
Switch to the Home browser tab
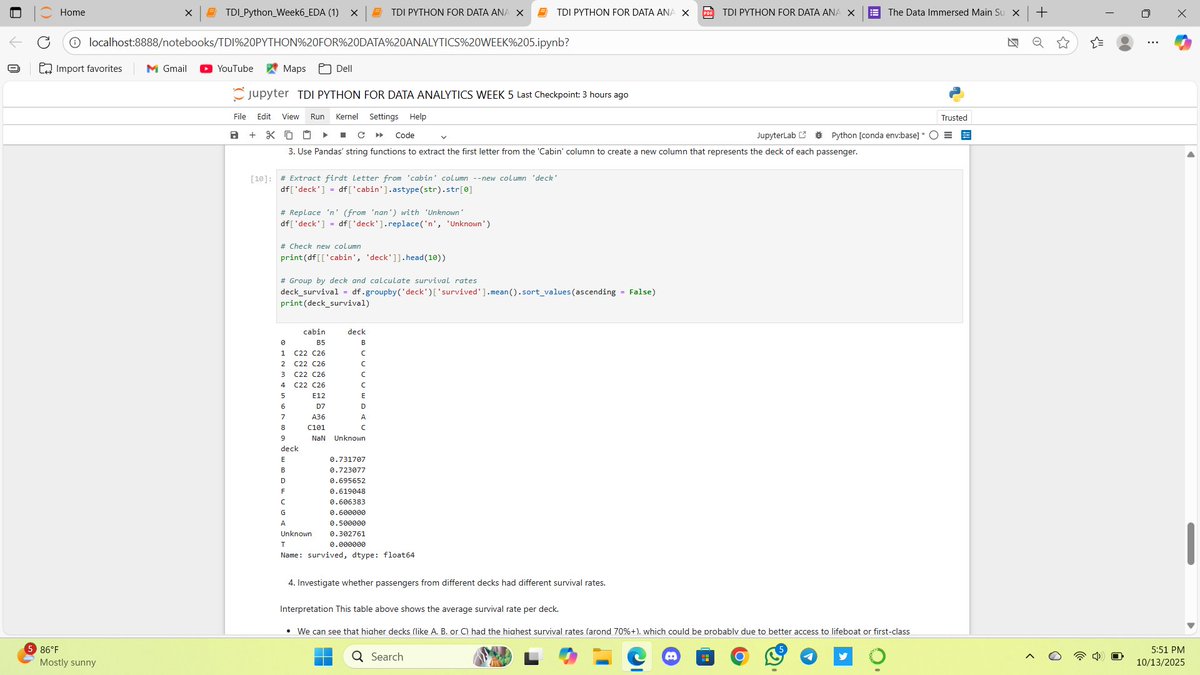(x=115, y=12)
